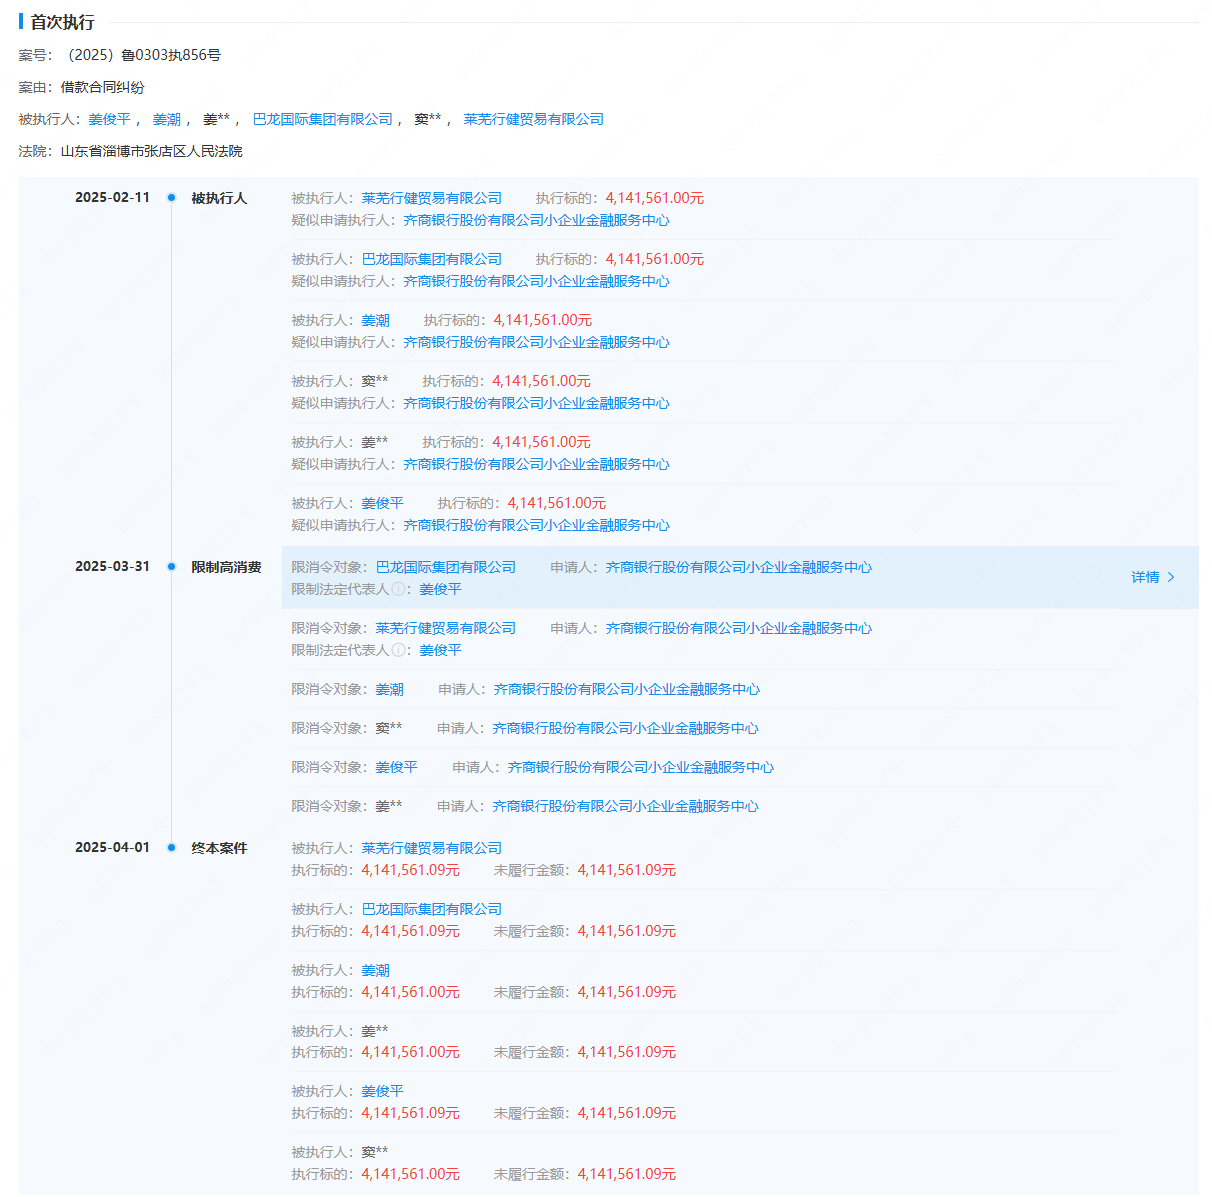Select the 借款合同纠纷 case cause text
The width and height of the screenshot is (1212, 1197).
(103, 88)
